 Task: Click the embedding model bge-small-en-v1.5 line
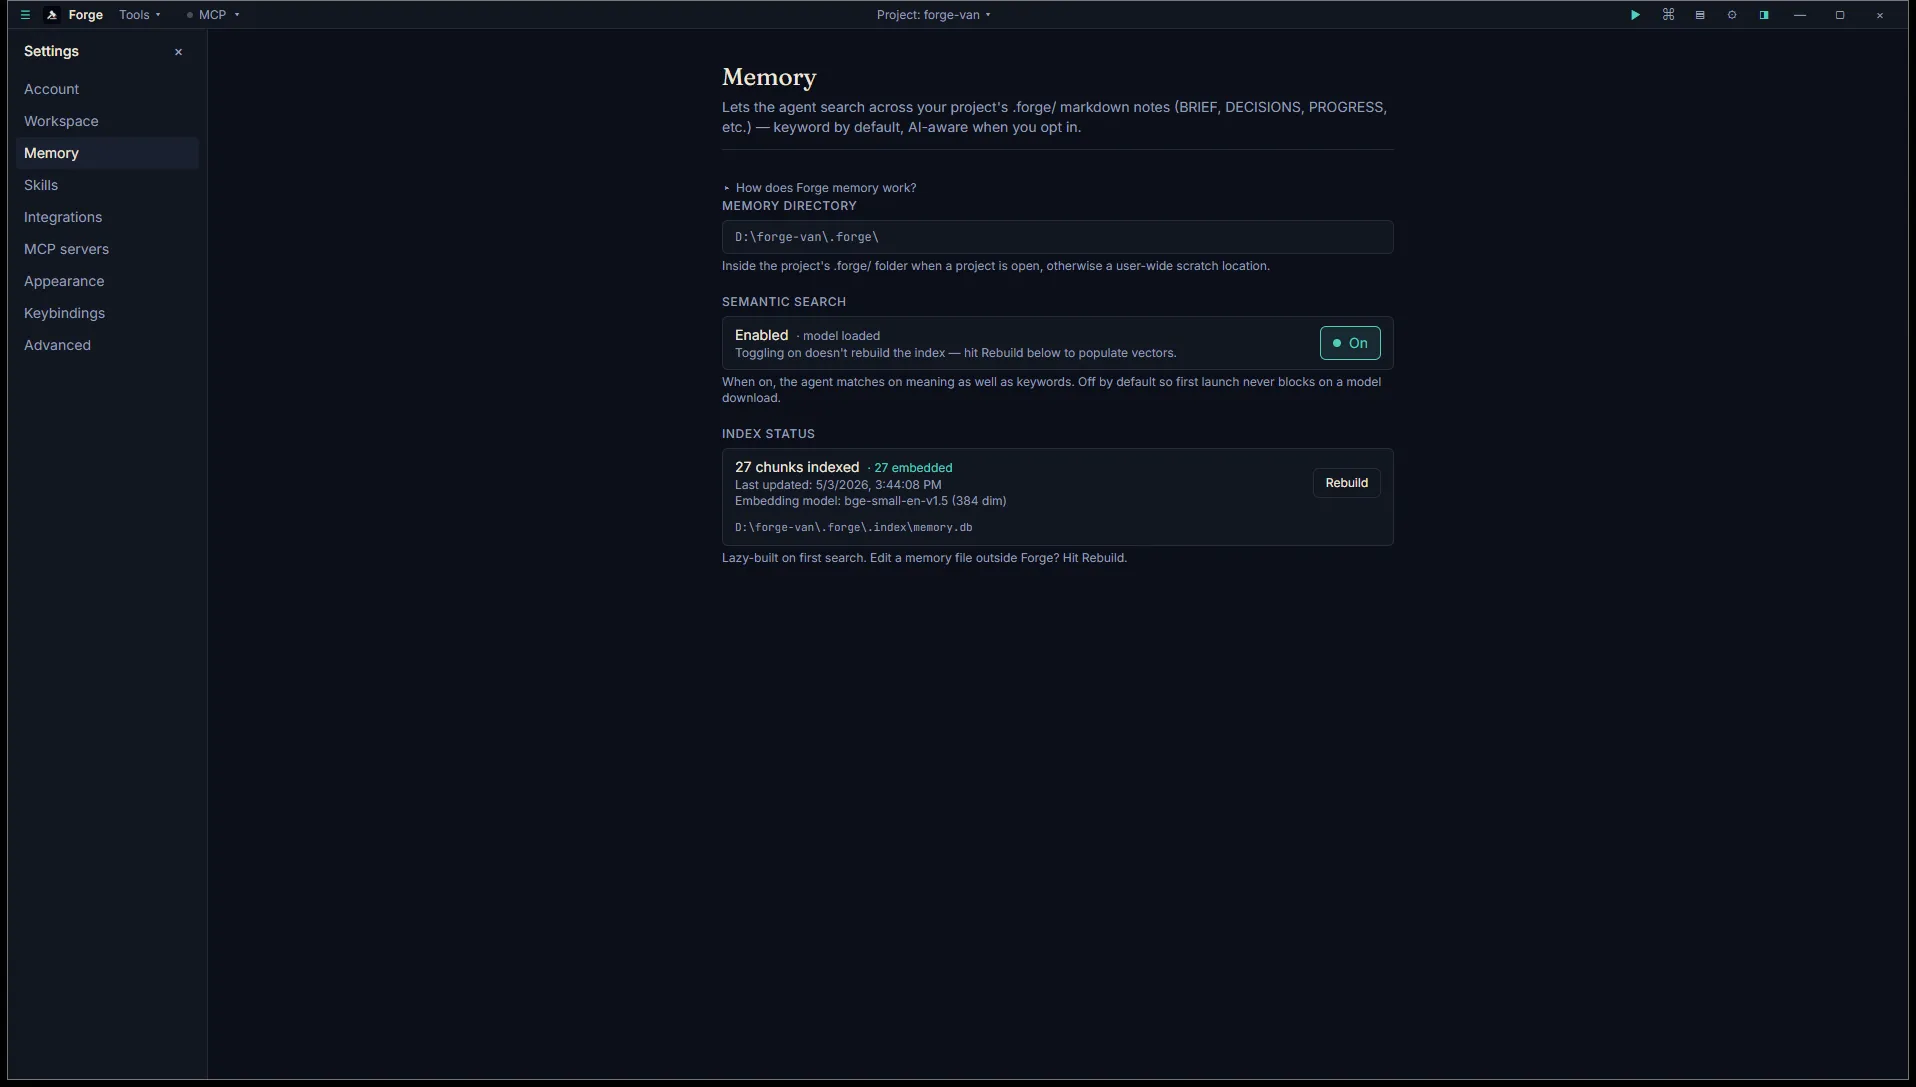point(870,501)
